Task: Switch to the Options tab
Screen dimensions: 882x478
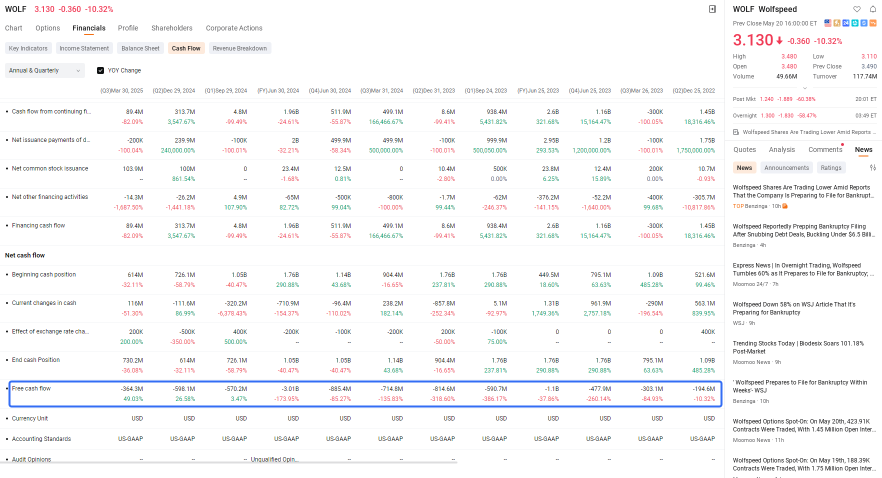Action: (48, 28)
